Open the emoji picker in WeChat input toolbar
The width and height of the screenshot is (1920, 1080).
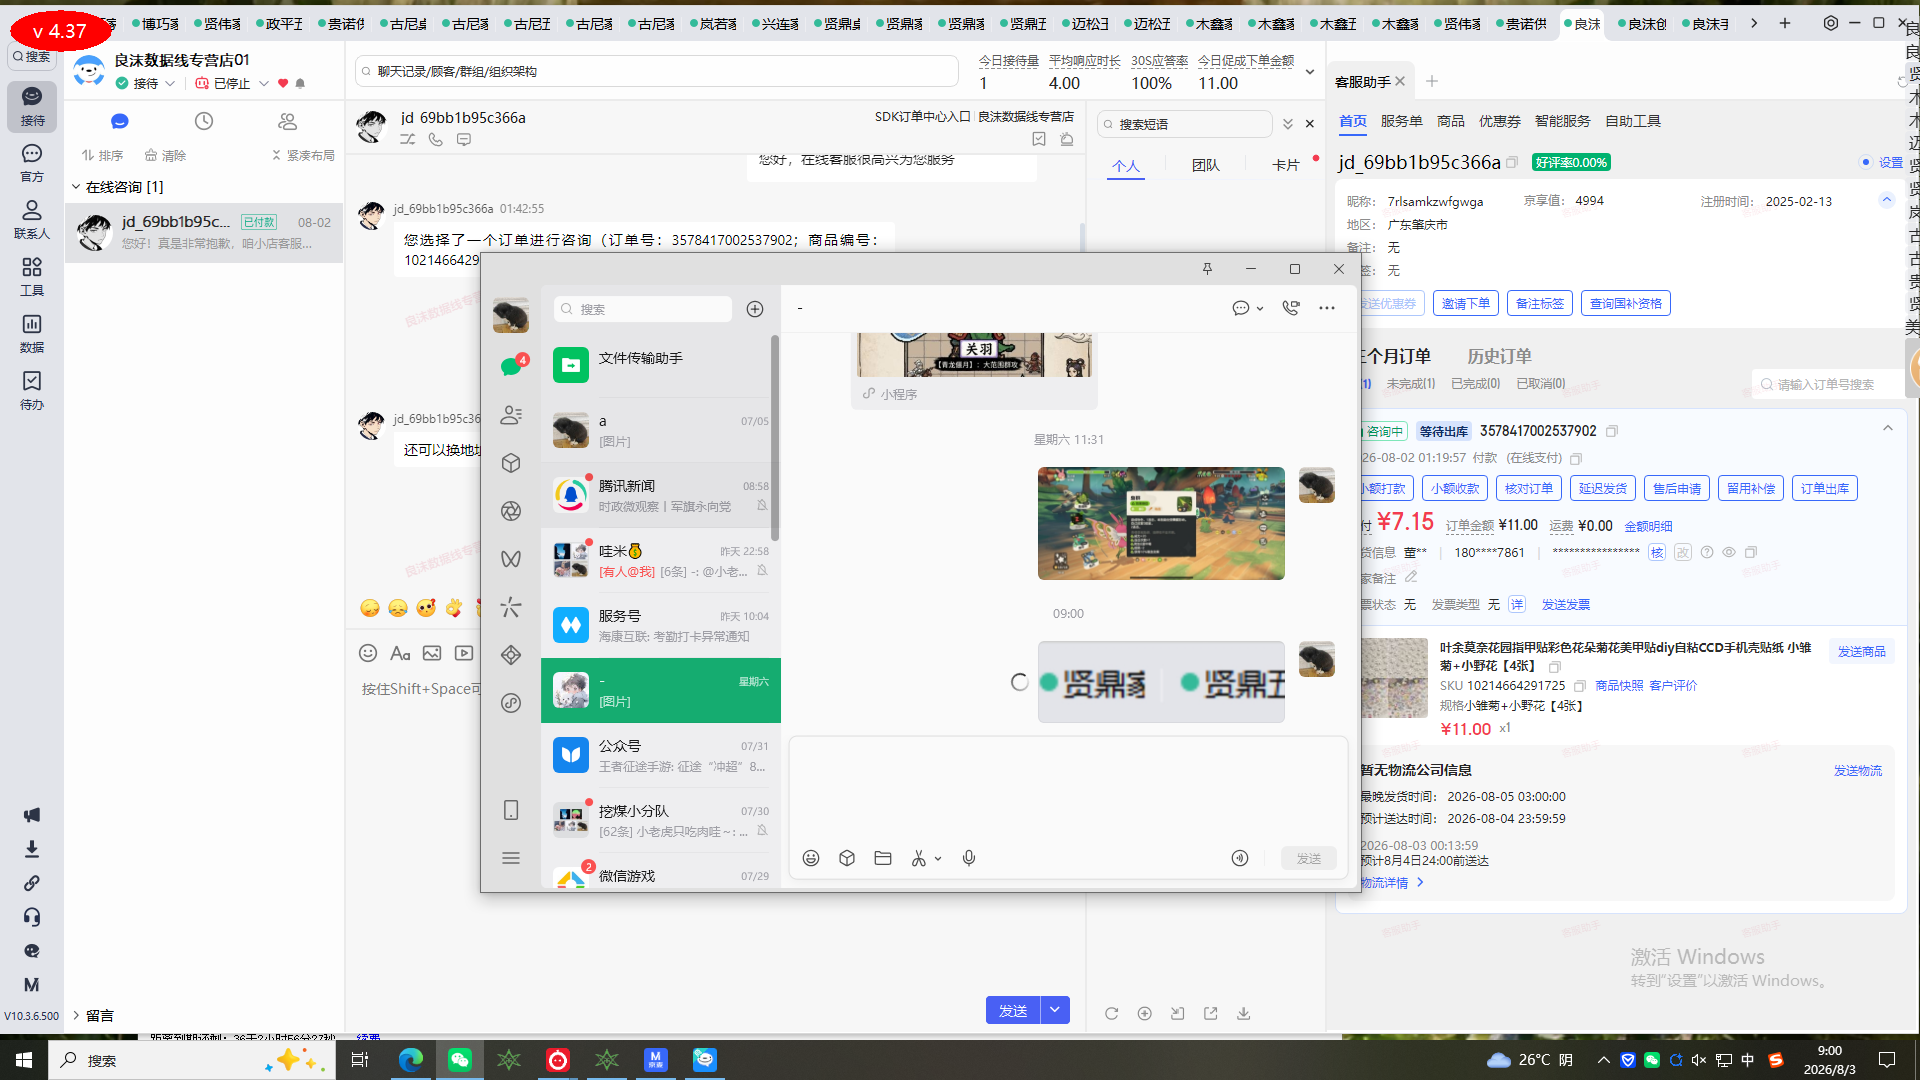(x=811, y=858)
